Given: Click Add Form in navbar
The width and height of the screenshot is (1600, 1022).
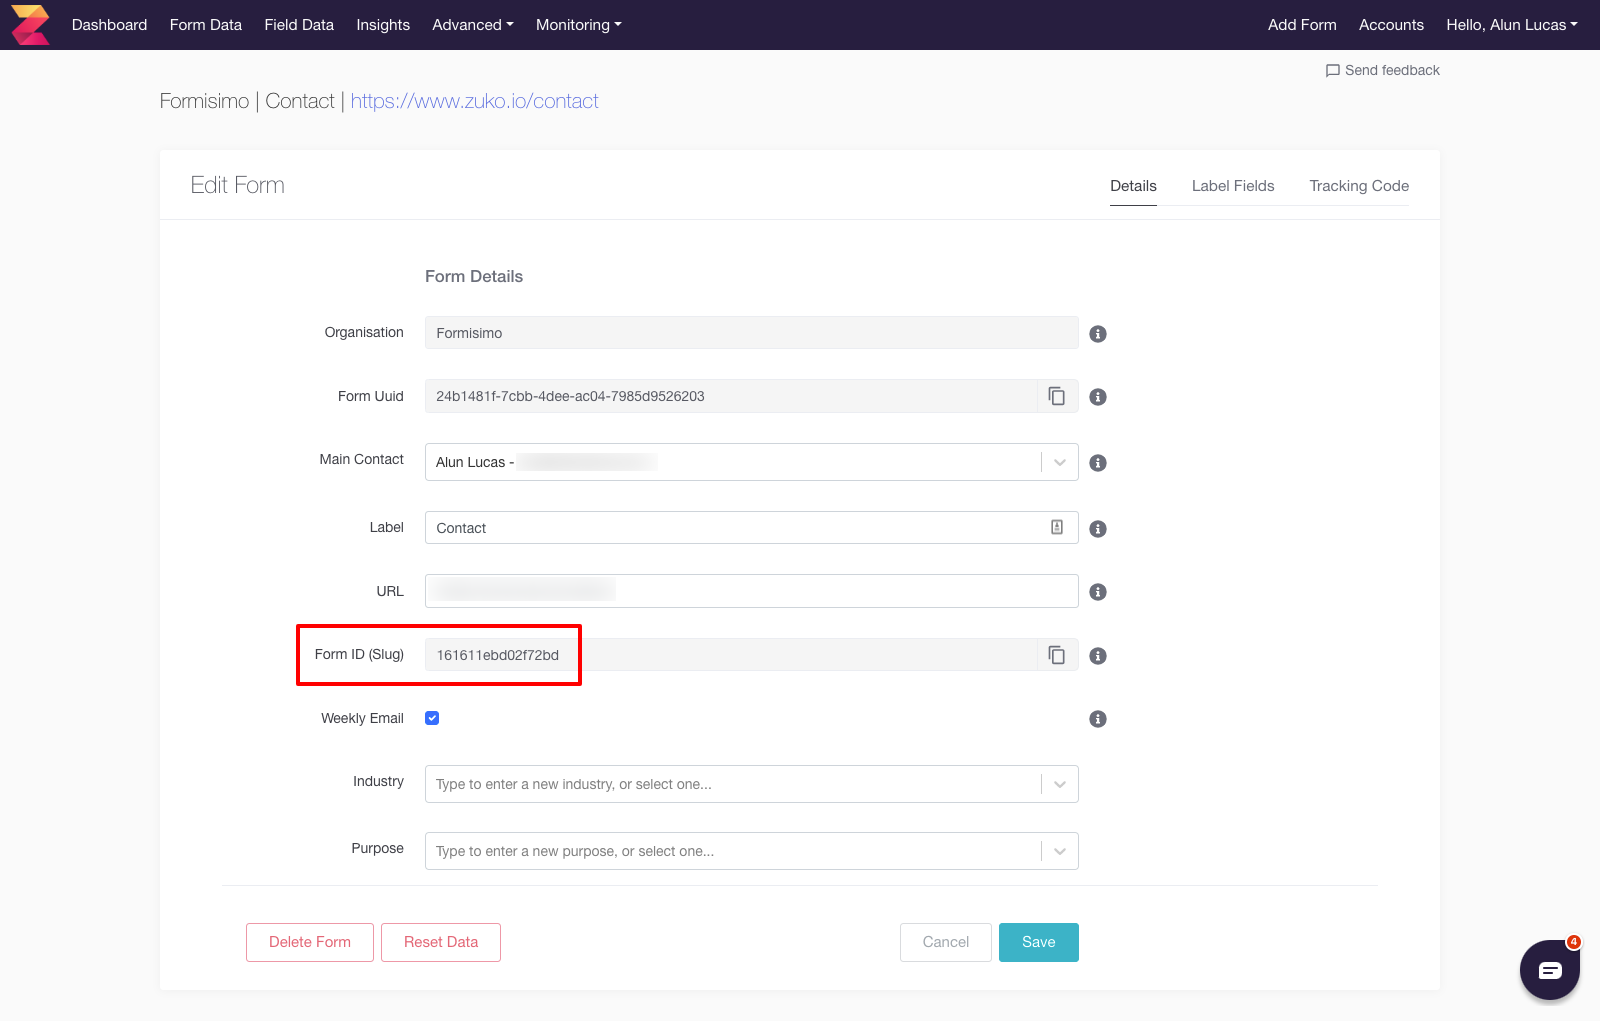Looking at the screenshot, I should point(1302,25).
